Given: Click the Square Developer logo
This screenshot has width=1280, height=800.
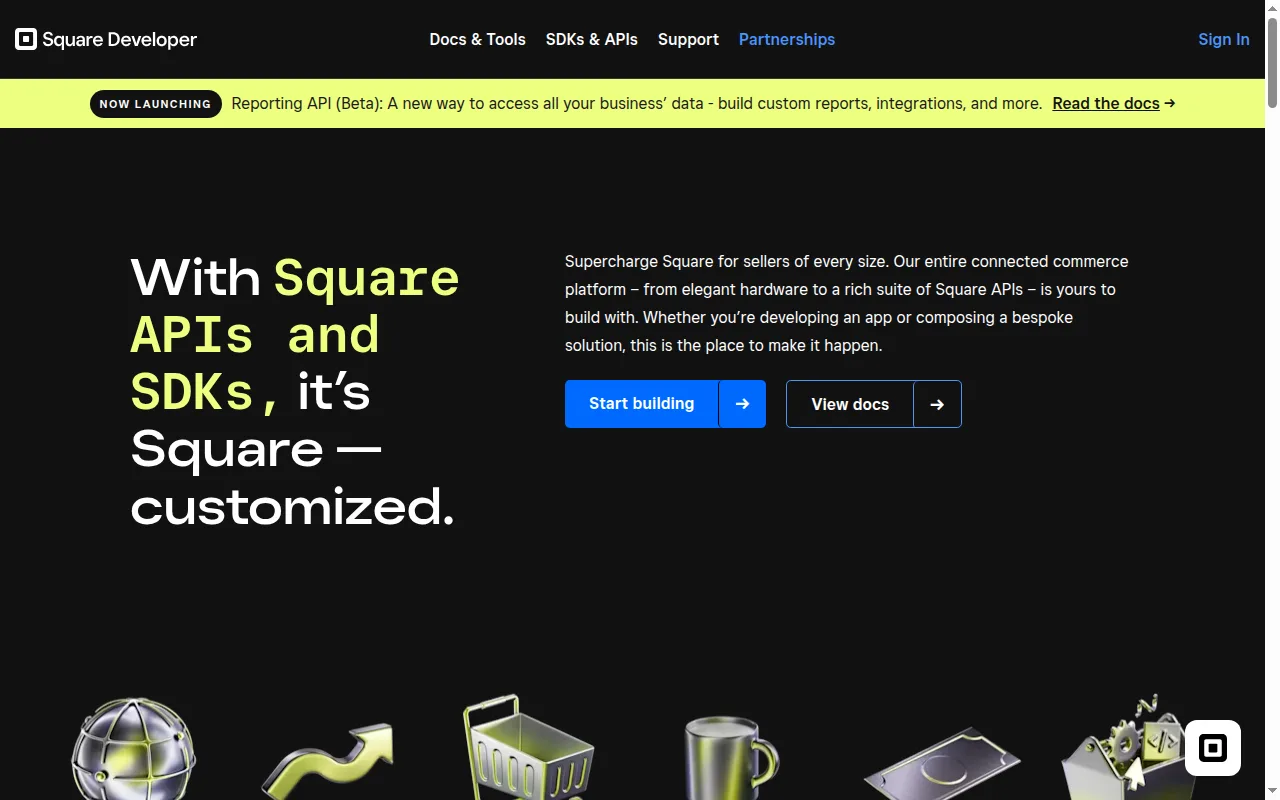Looking at the screenshot, I should [x=106, y=39].
